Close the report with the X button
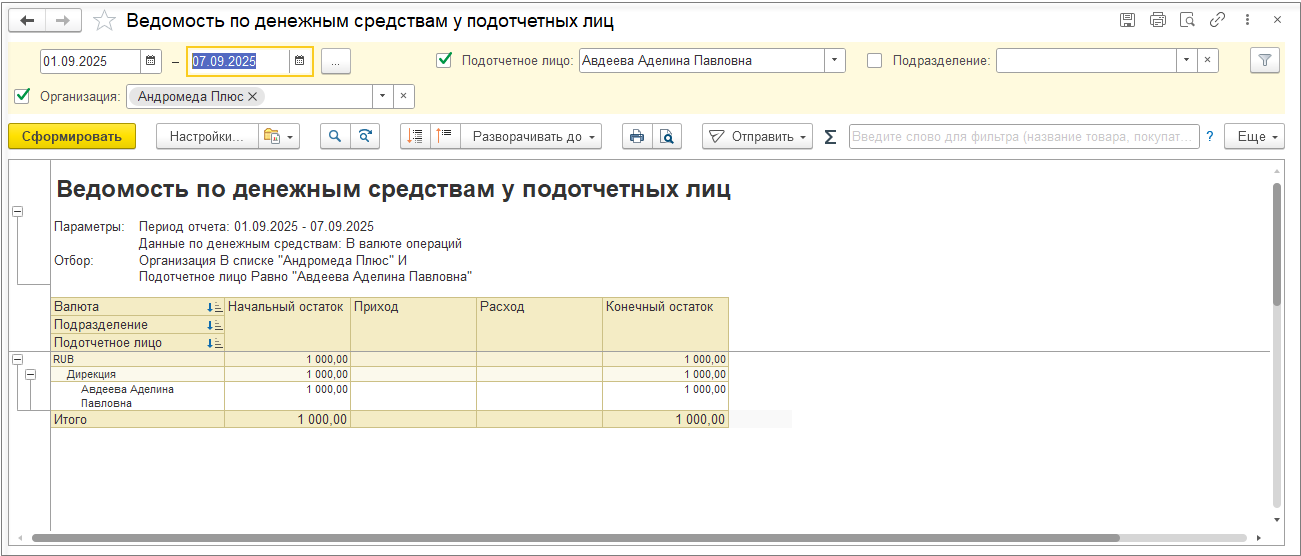The height and width of the screenshot is (556, 1301). 1277,20
